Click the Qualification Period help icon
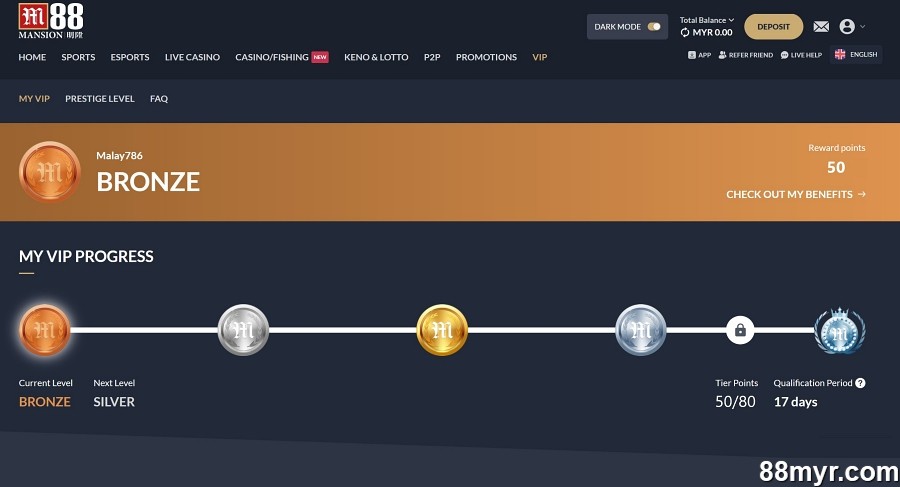900x487 pixels. coord(860,383)
